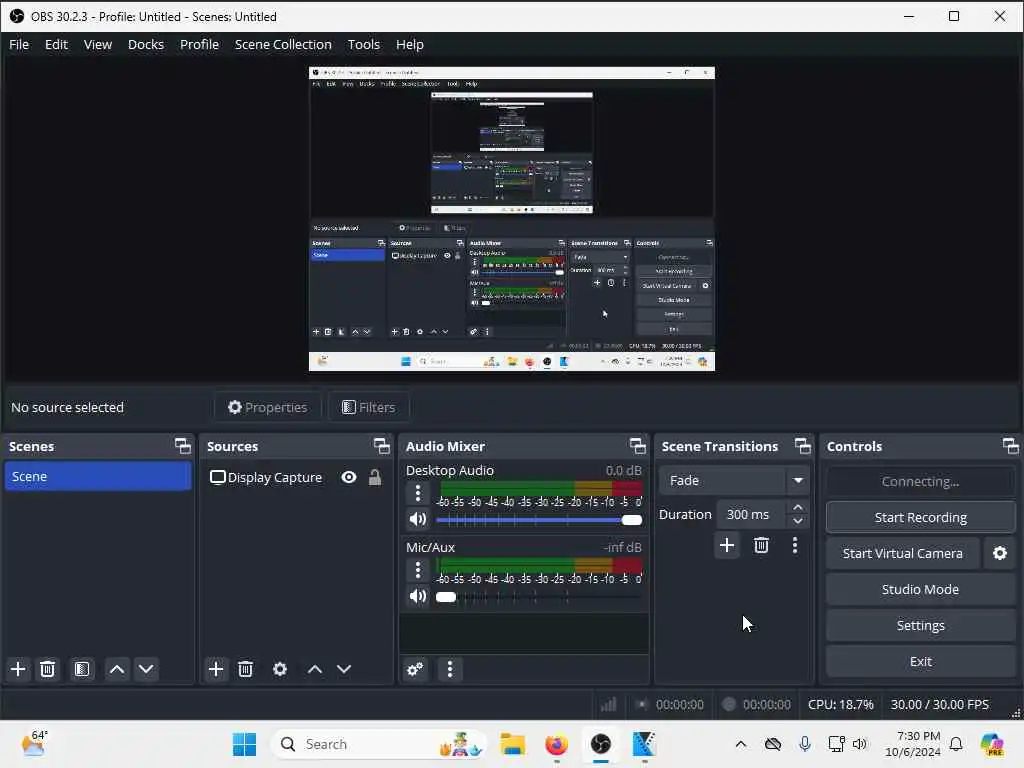Open the Profile menu
The width and height of the screenshot is (1024, 768).
[199, 44]
